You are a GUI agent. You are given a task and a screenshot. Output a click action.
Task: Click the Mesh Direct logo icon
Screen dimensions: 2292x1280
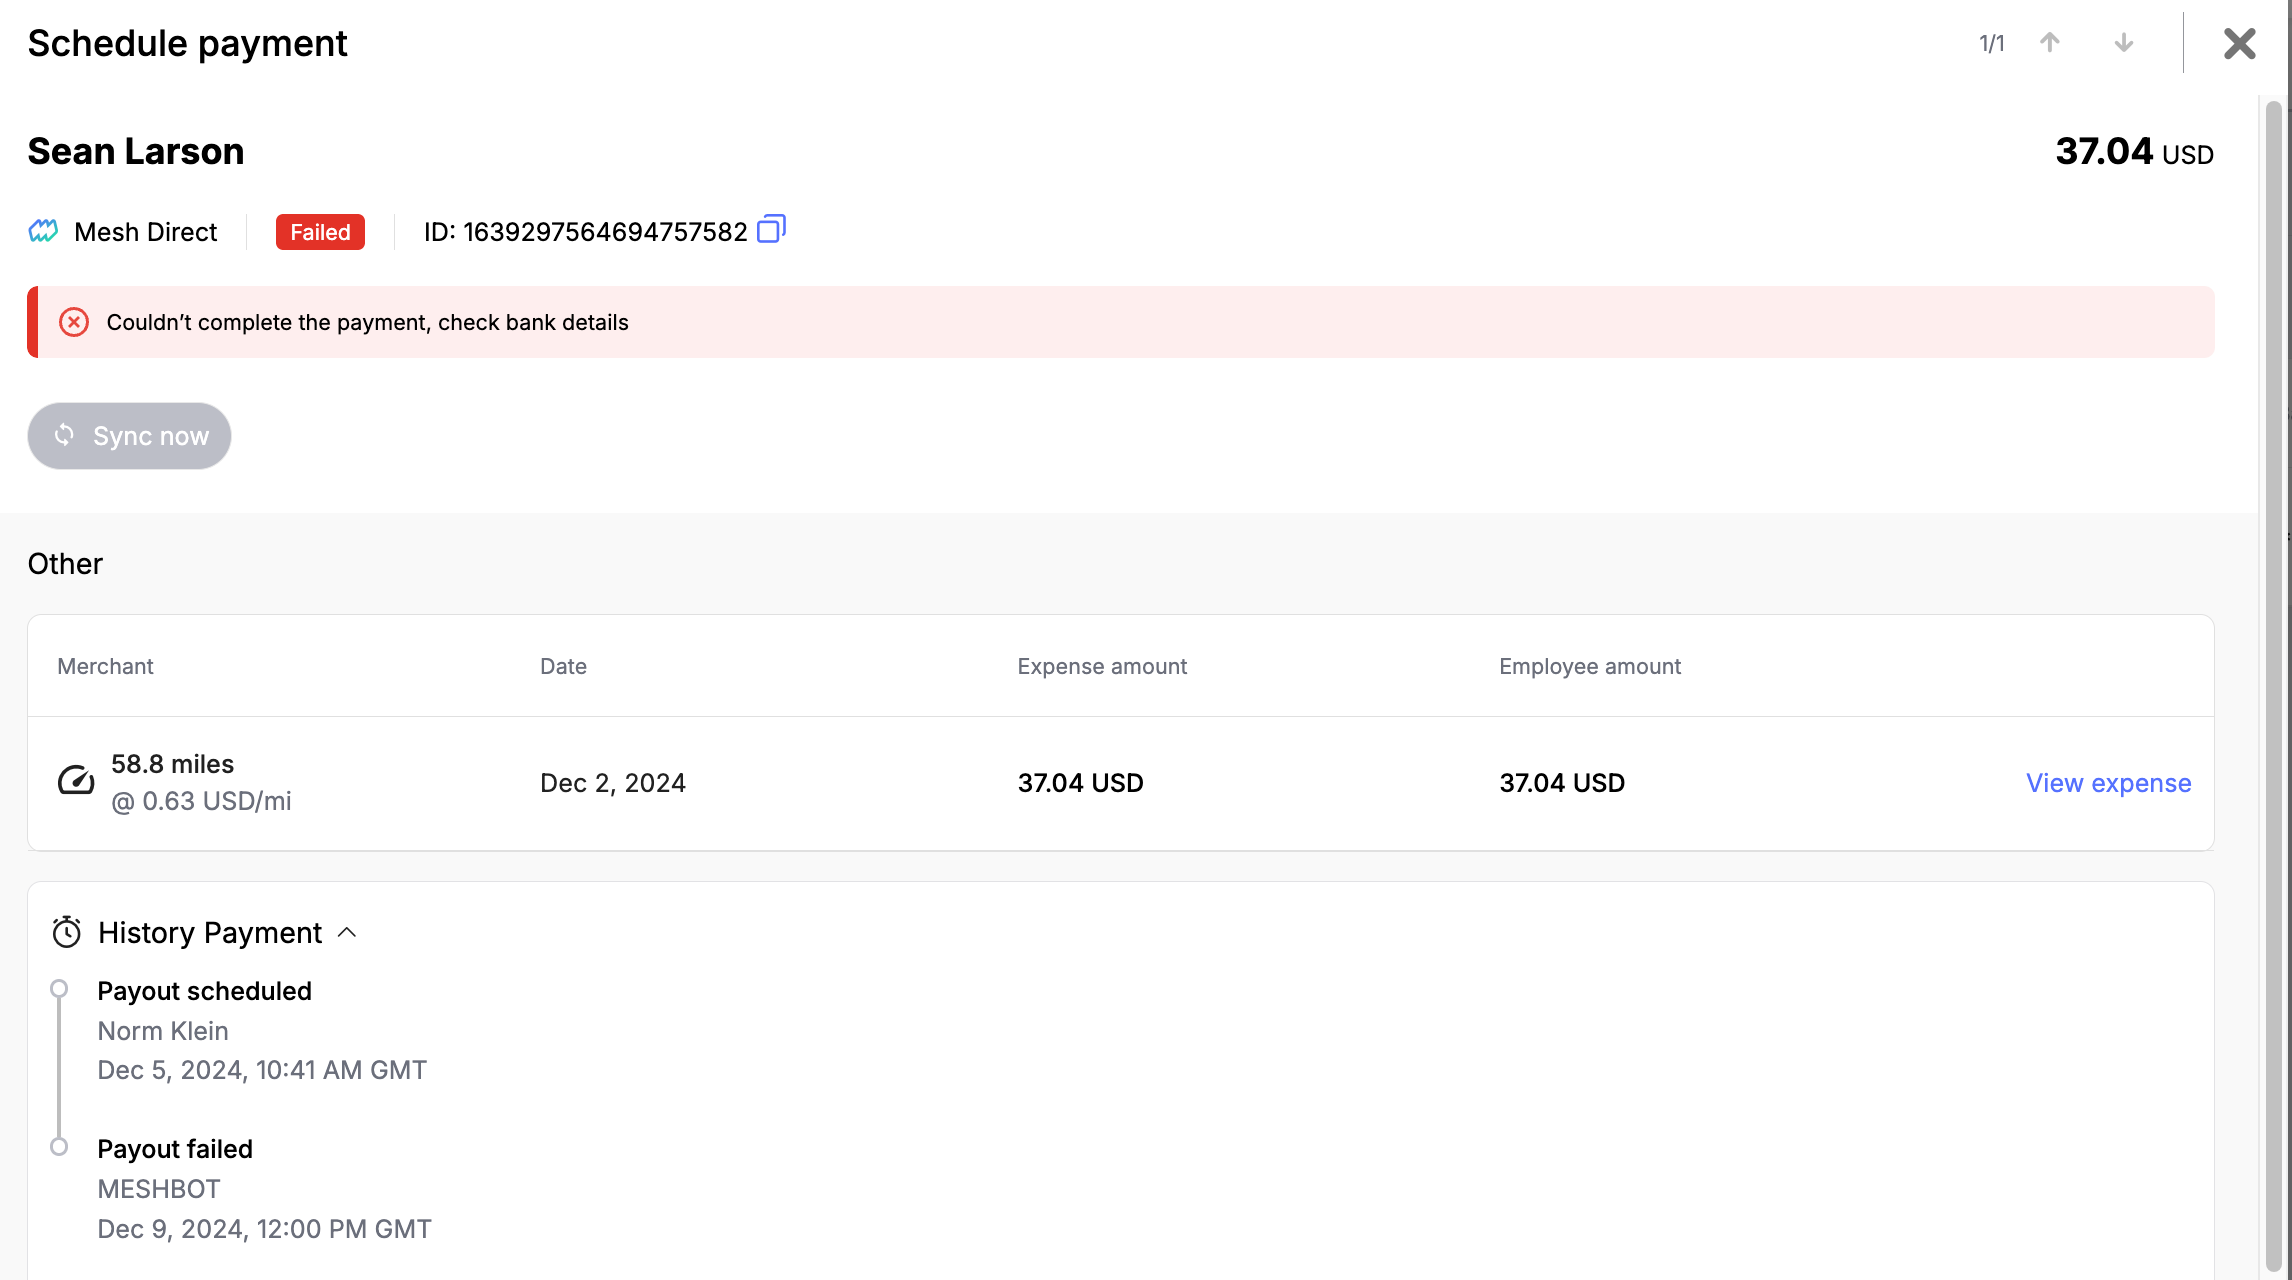click(43, 232)
